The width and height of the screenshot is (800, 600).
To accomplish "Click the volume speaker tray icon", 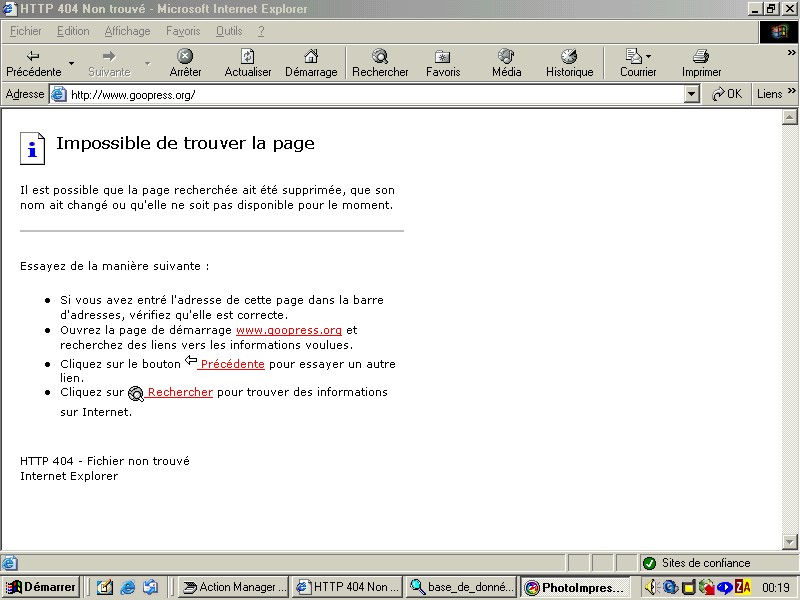I will click(652, 587).
